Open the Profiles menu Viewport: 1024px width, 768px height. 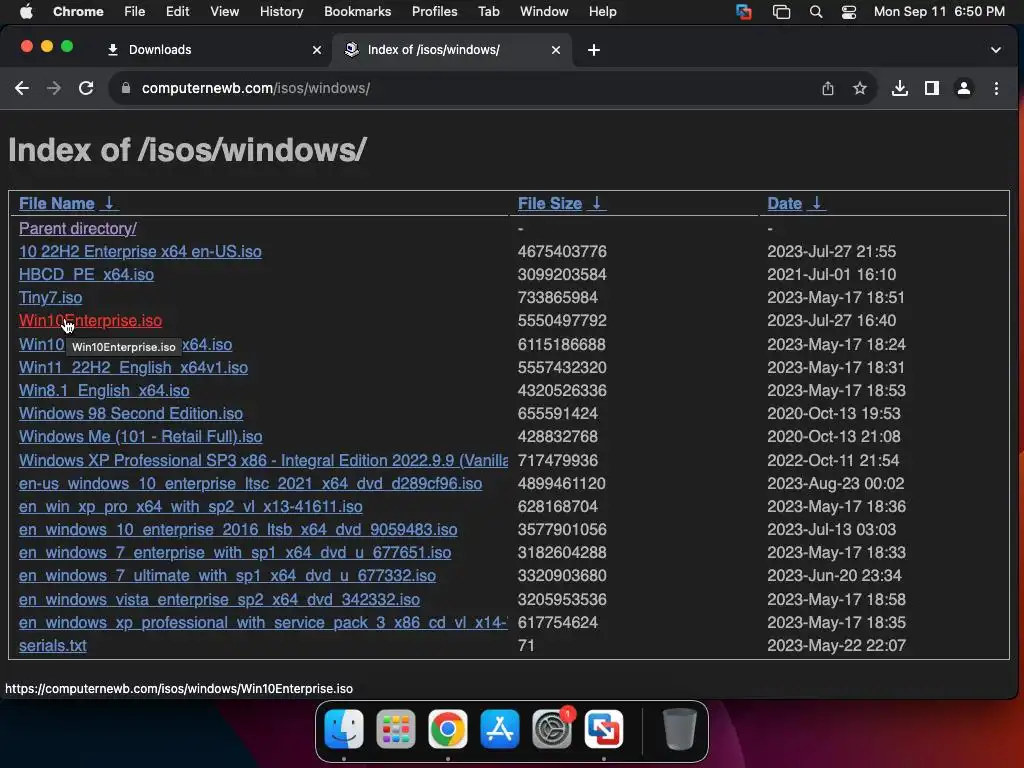(x=434, y=11)
